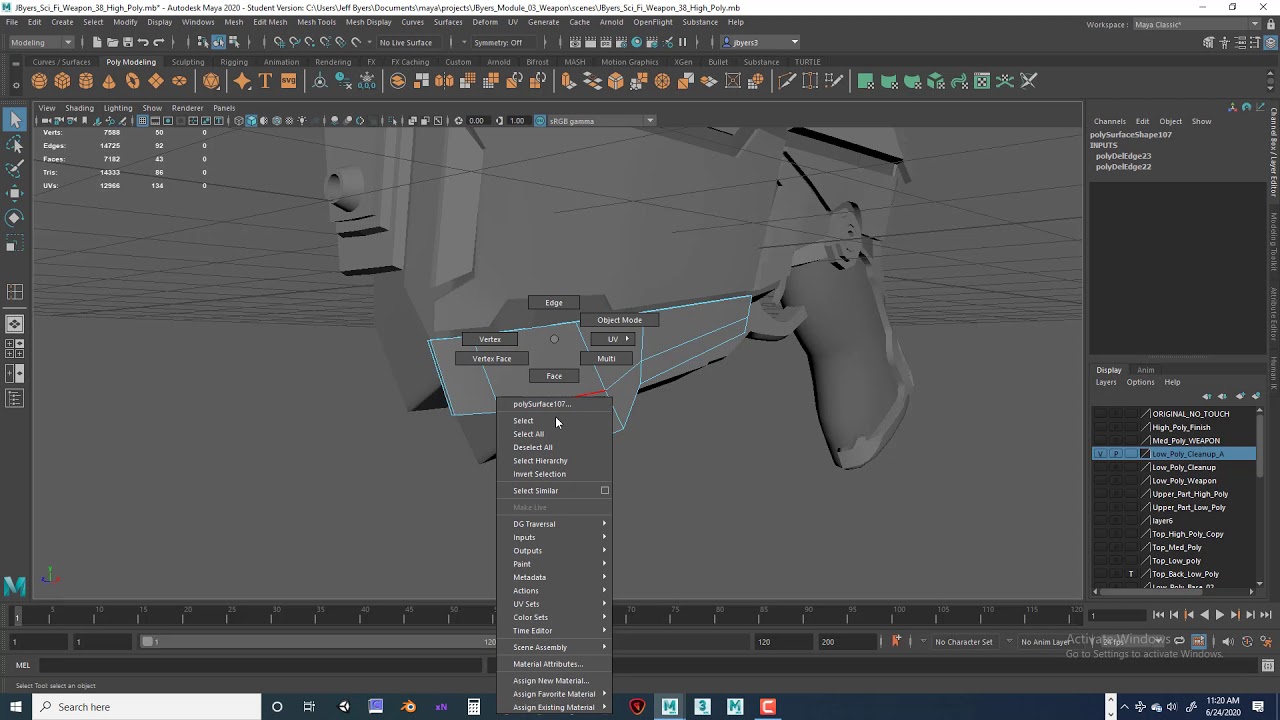This screenshot has height=720, width=1280.
Task: Click the time range slider bar
Action: pos(320,641)
